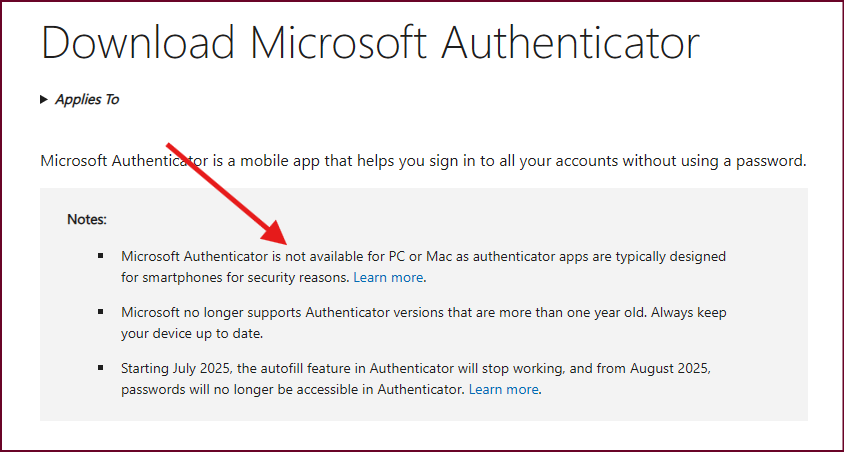Click the text 'from August 2025'
The image size is (844, 452).
click(668, 369)
